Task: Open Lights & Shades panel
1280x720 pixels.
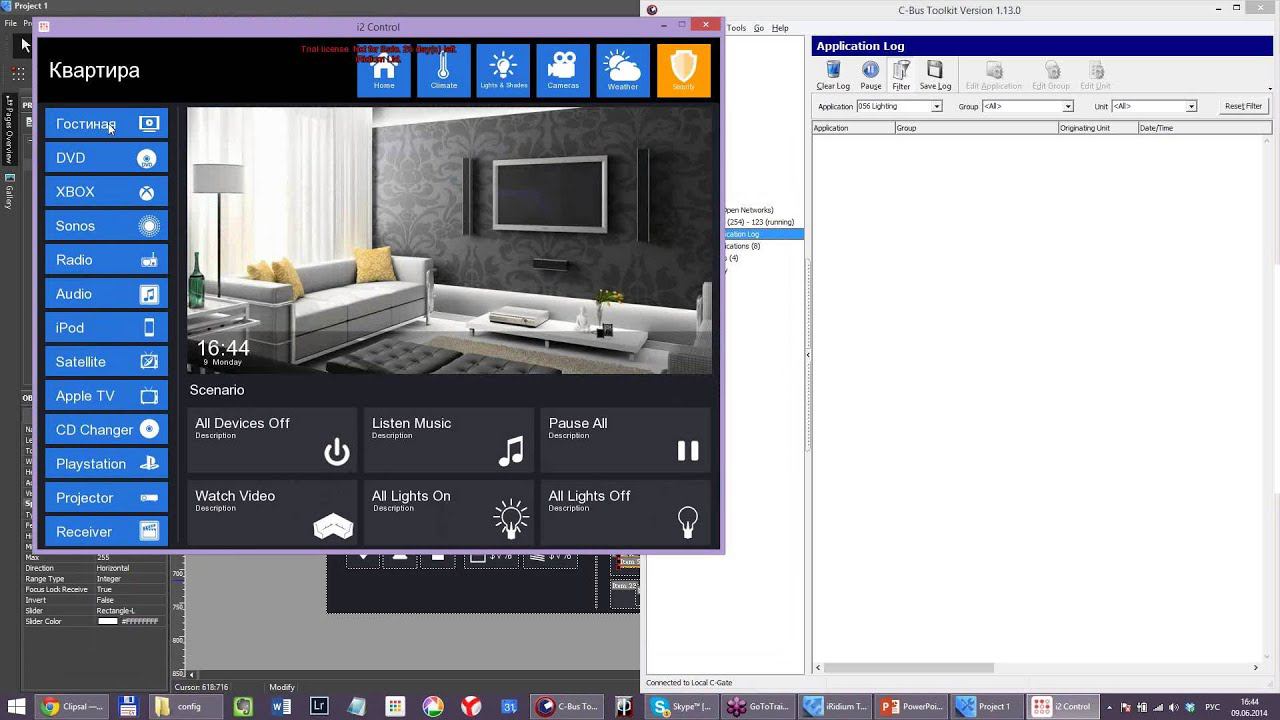Action: pos(503,70)
